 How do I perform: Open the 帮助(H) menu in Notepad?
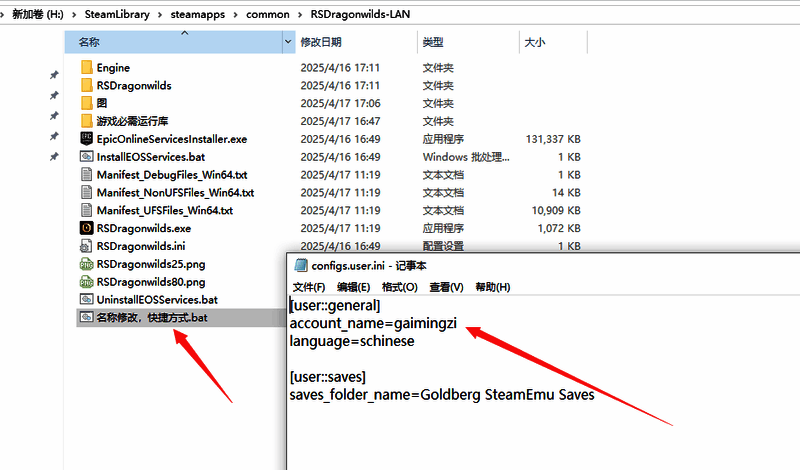pyautogui.click(x=493, y=287)
